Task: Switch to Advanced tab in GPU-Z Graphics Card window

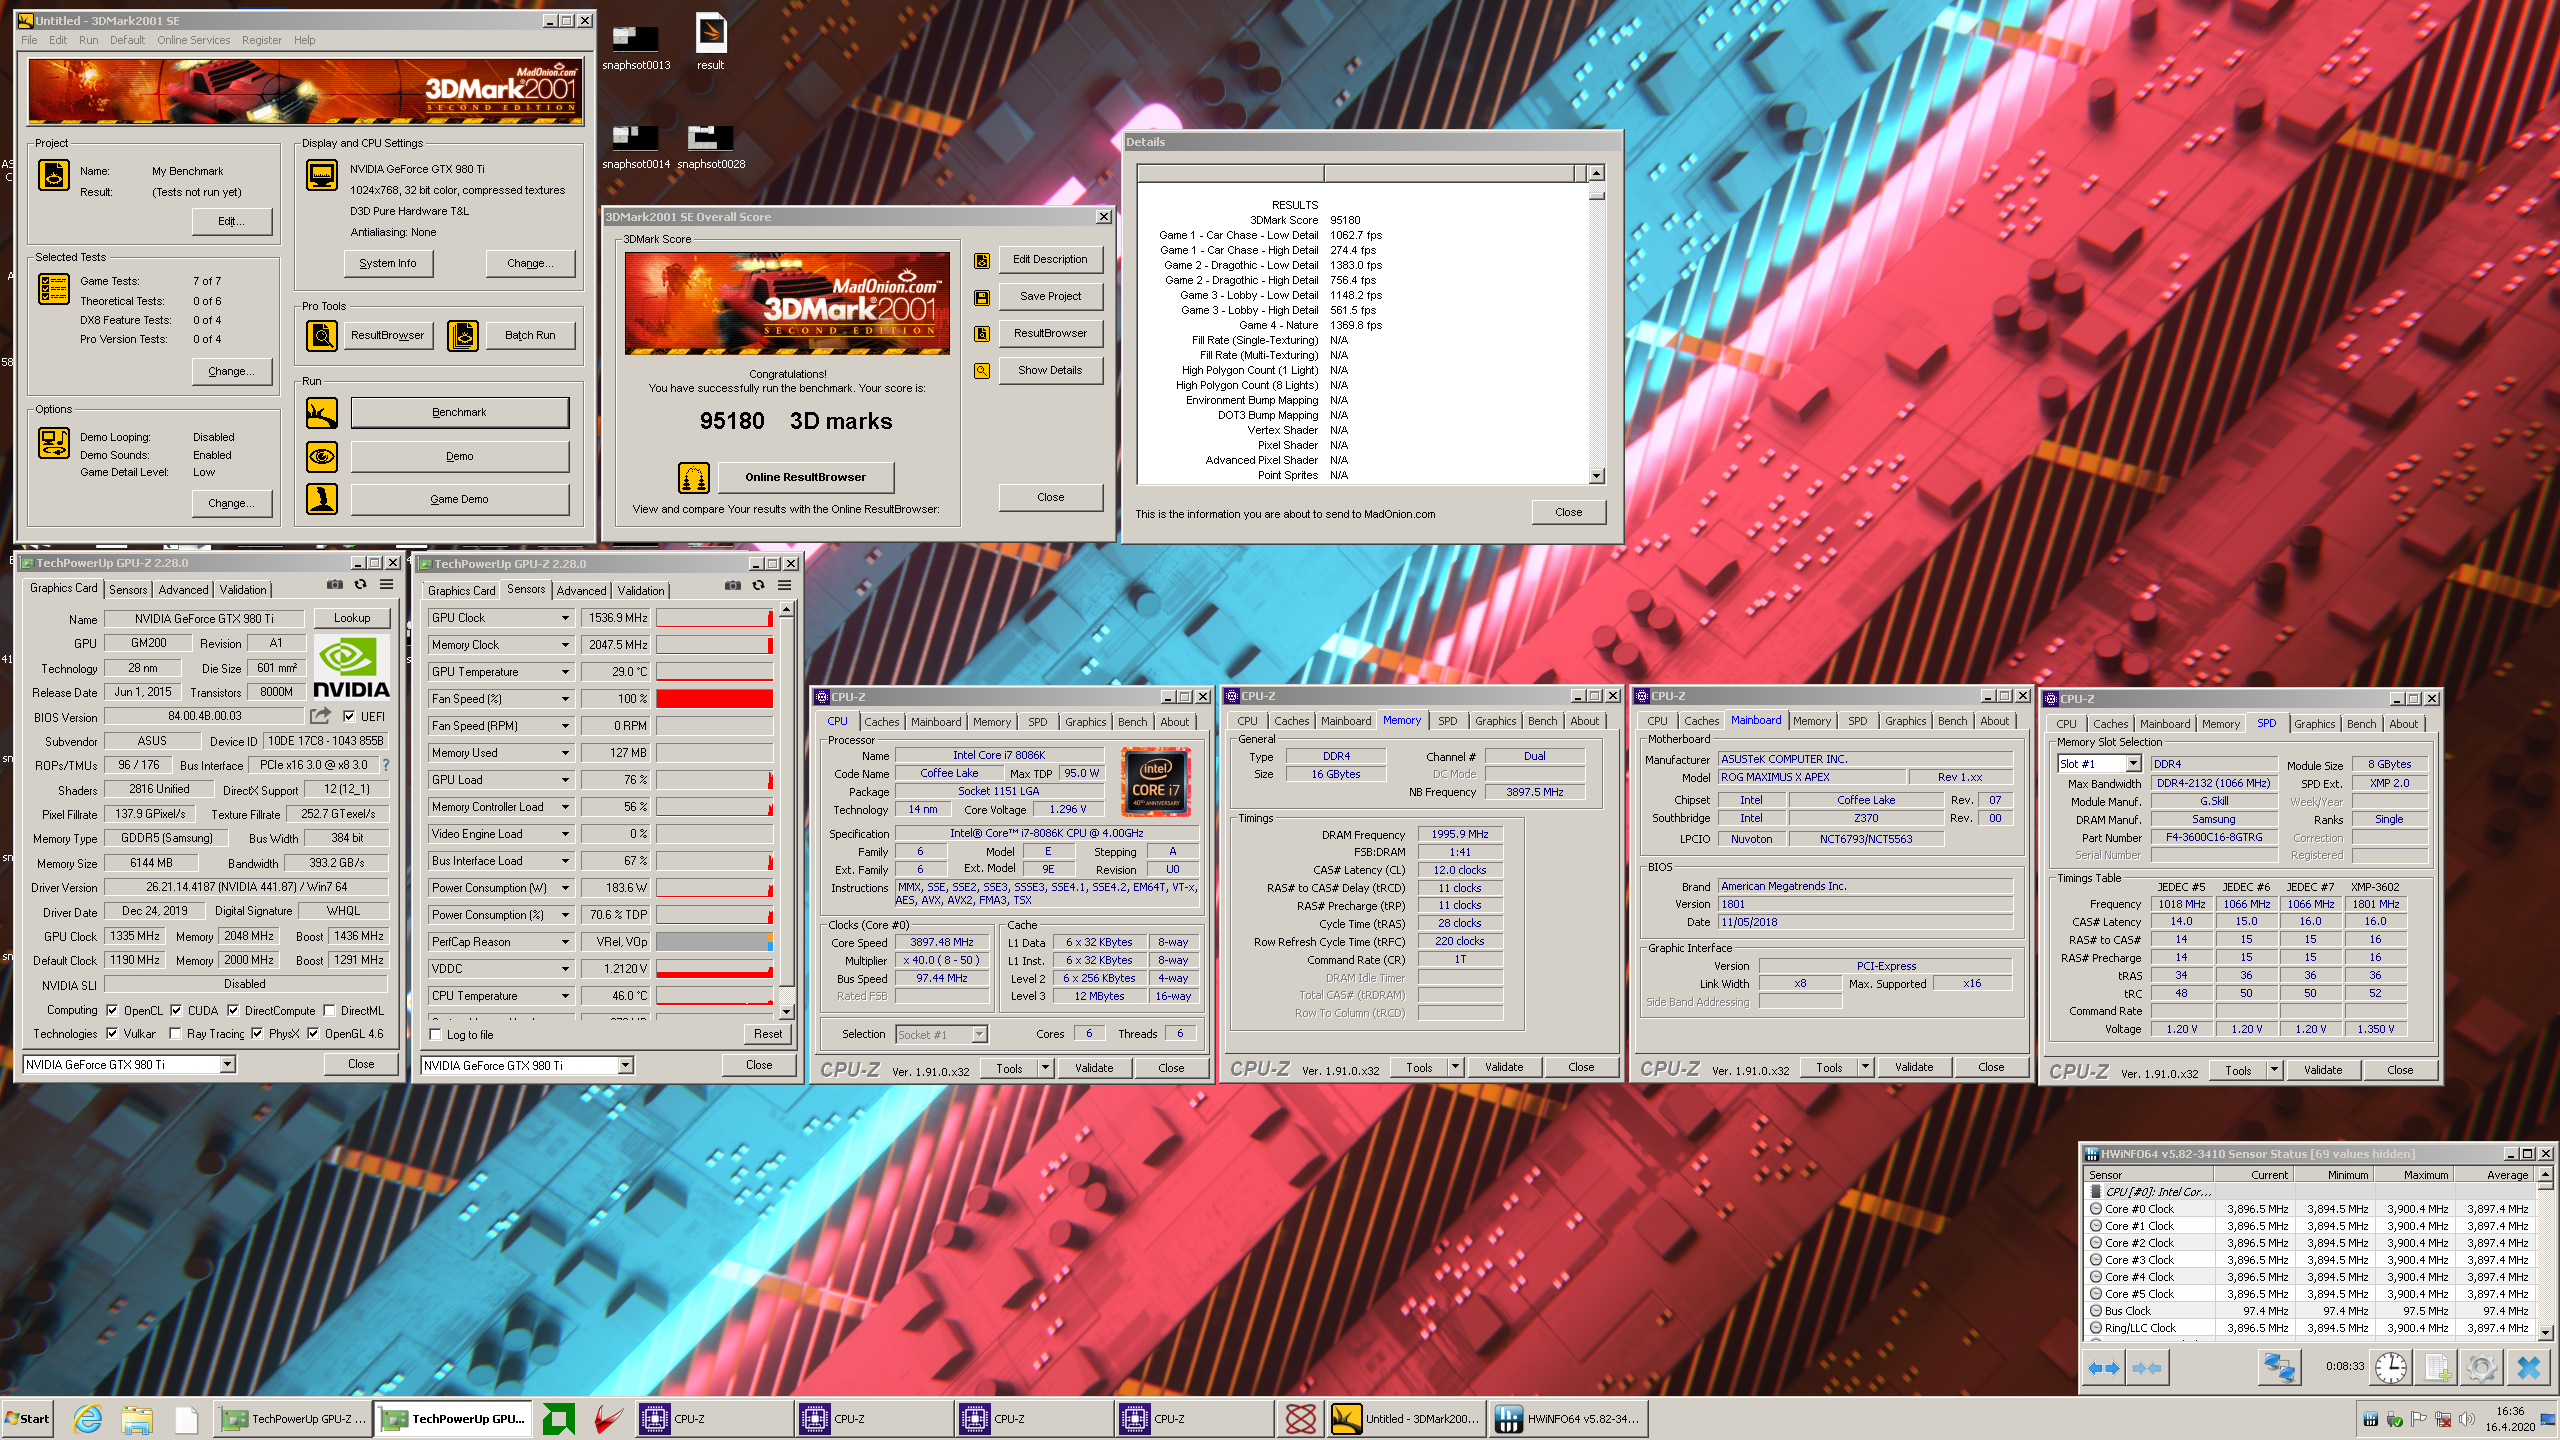Action: (x=183, y=590)
